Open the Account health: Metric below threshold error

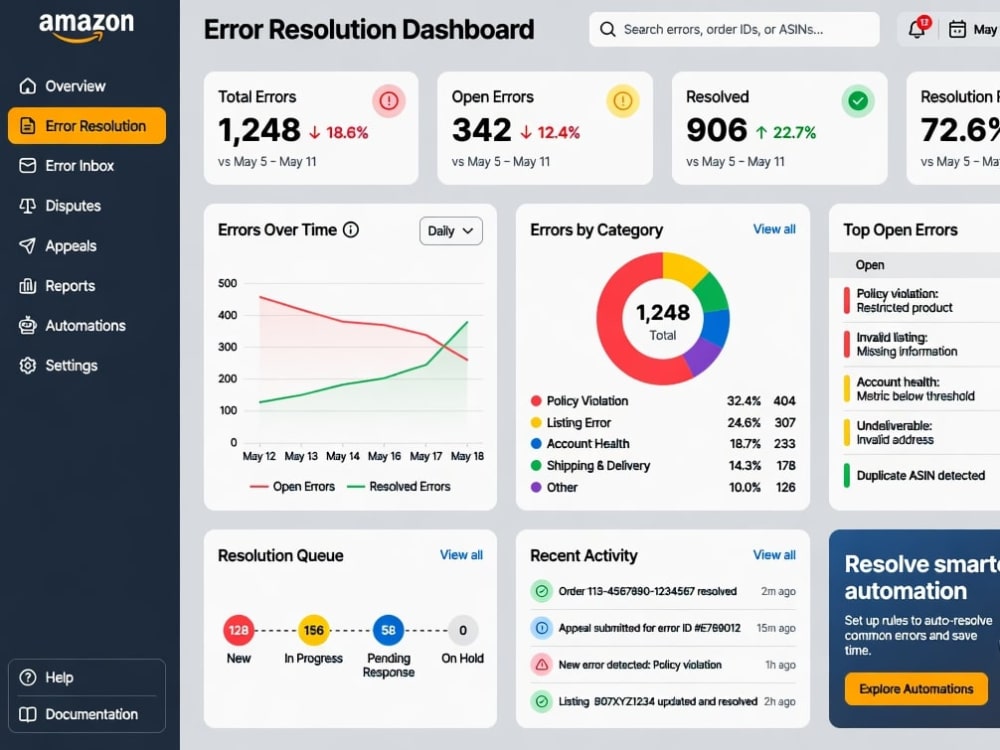click(921, 388)
